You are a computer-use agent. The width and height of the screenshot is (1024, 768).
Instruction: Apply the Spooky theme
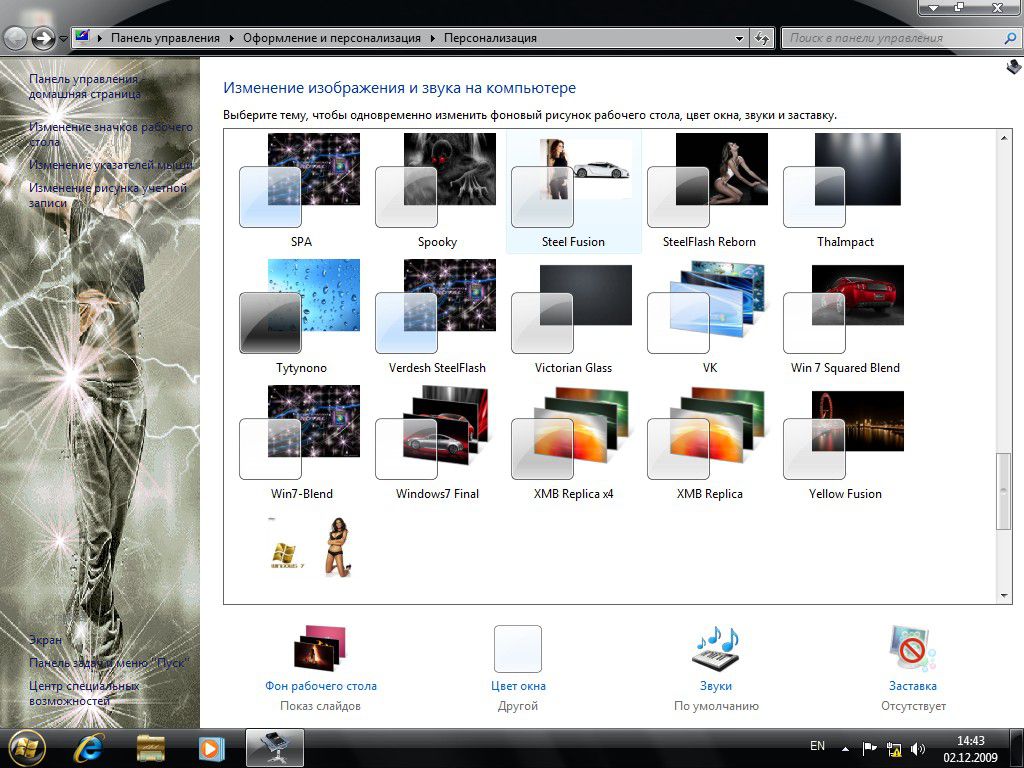(x=437, y=190)
